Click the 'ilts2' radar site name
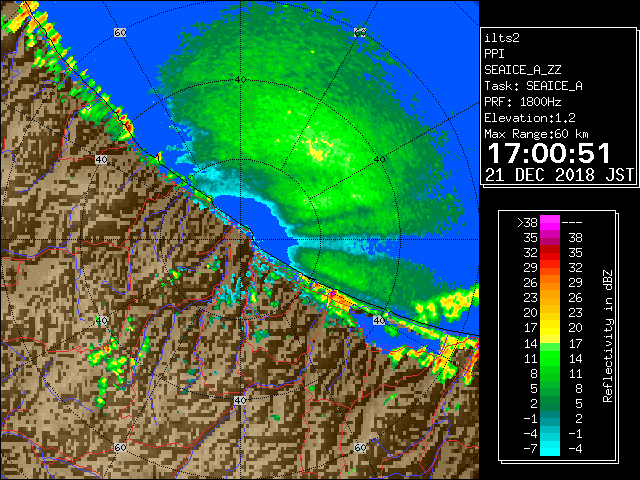 [x=502, y=38]
